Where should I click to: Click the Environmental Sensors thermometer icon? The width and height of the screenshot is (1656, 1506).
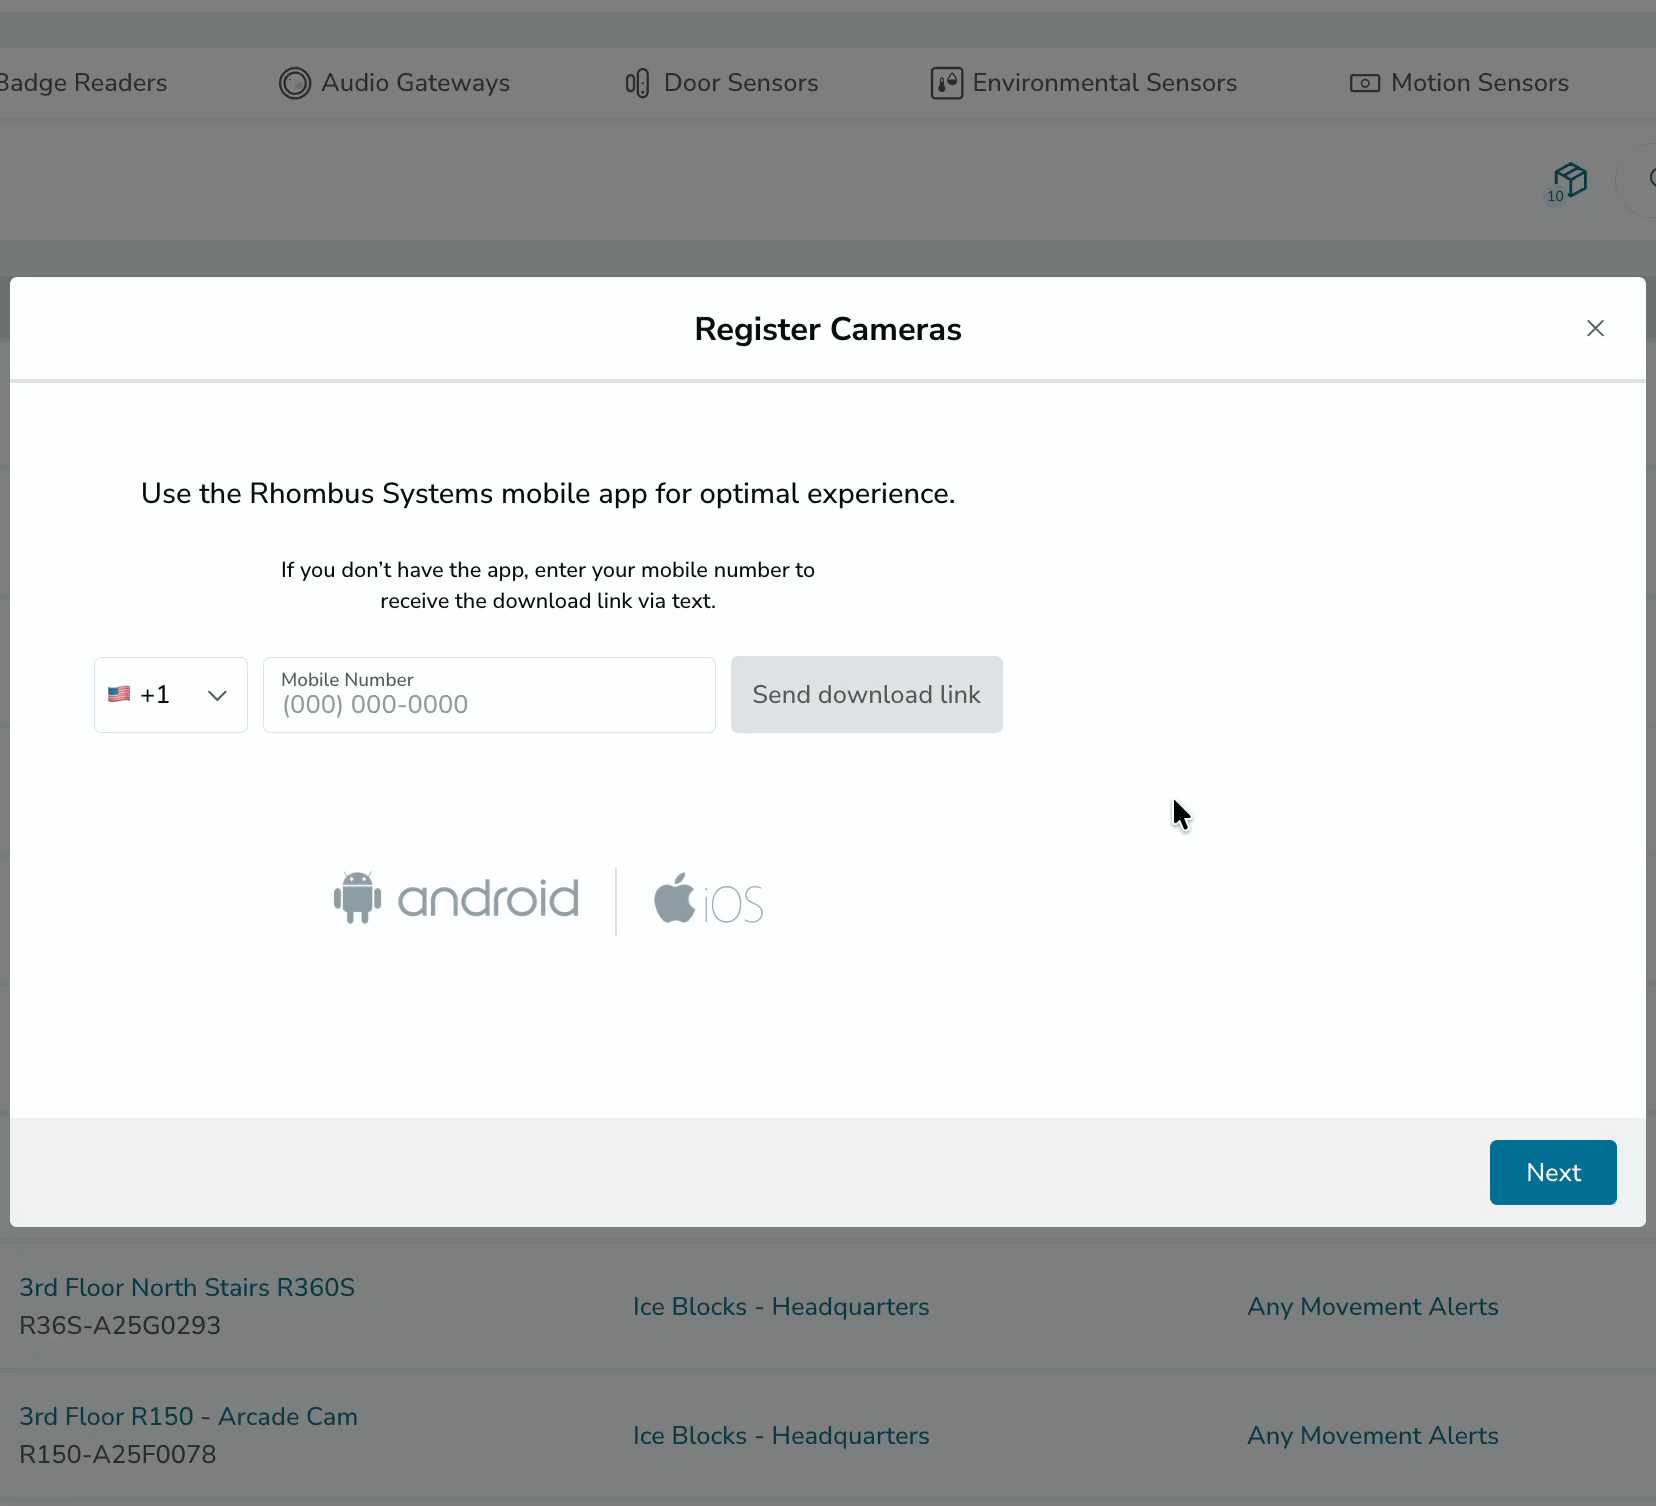[947, 83]
